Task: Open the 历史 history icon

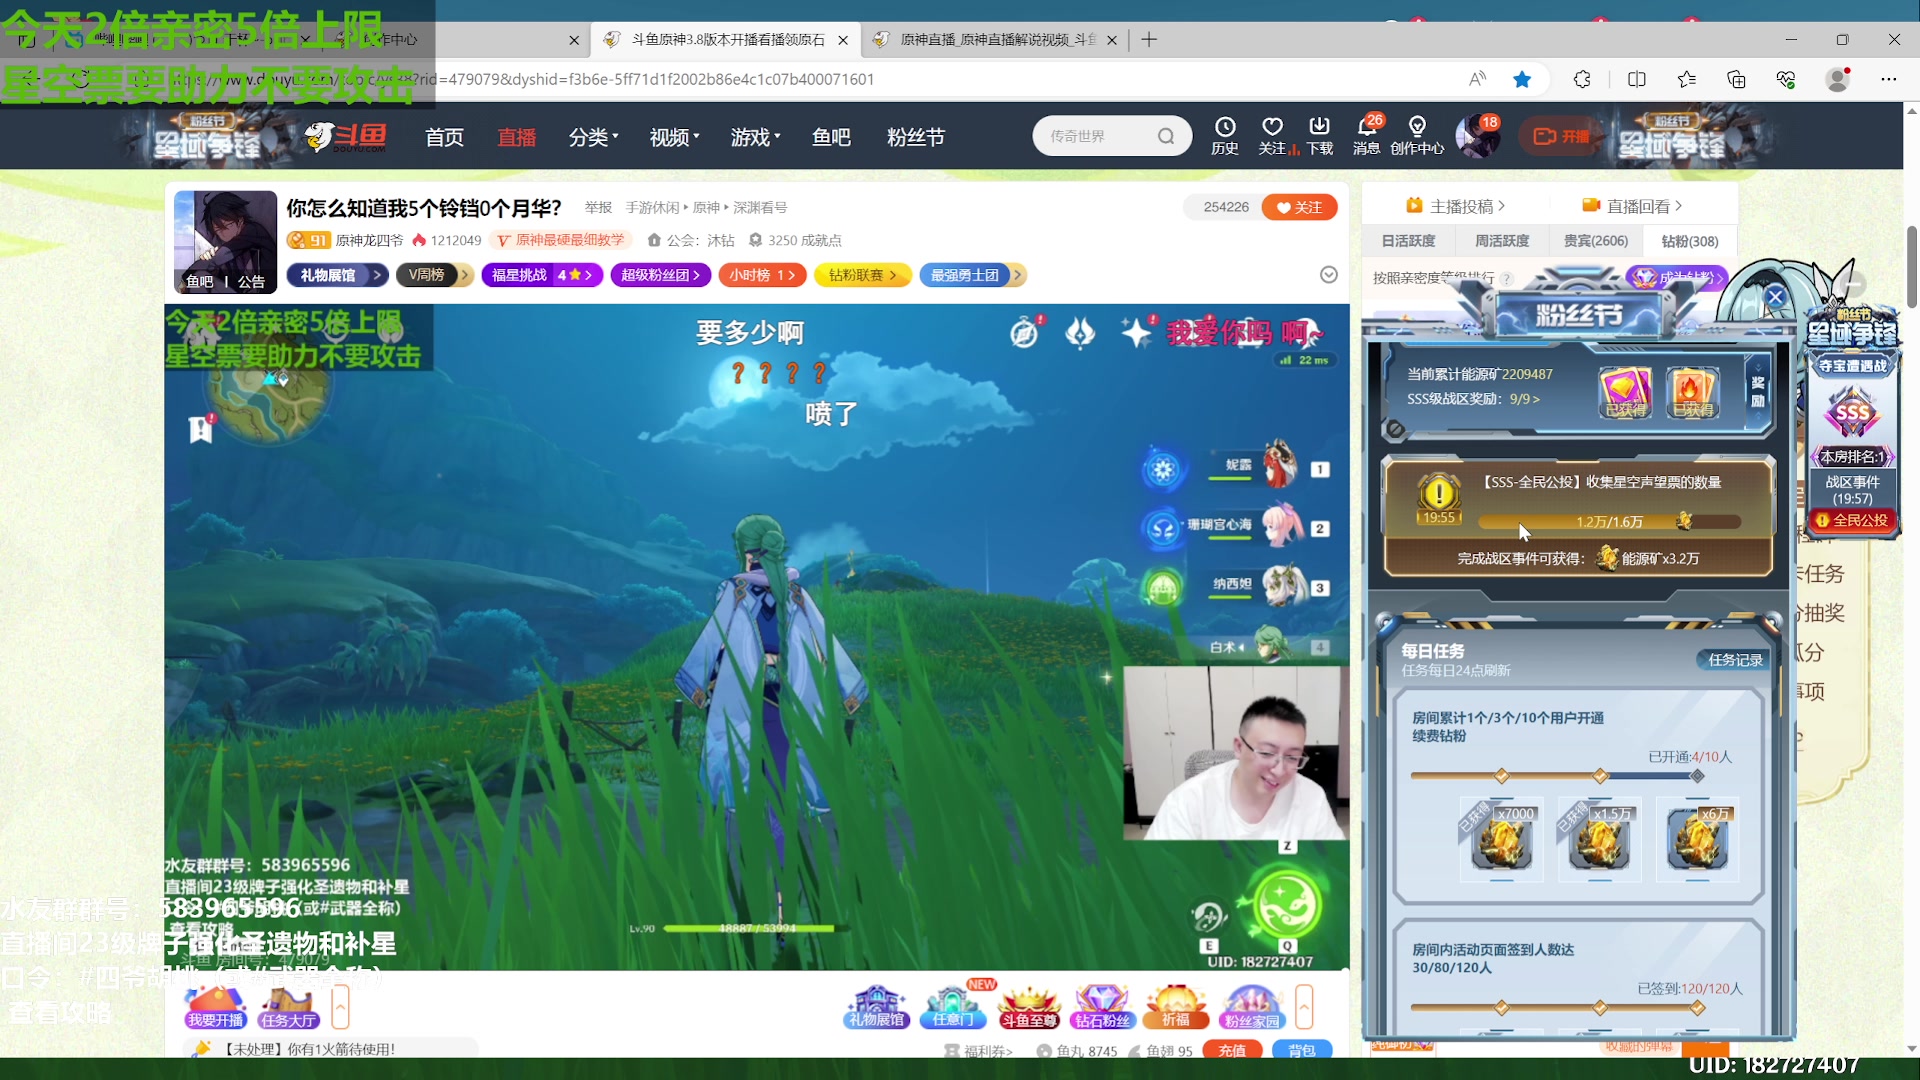Action: [x=1225, y=135]
